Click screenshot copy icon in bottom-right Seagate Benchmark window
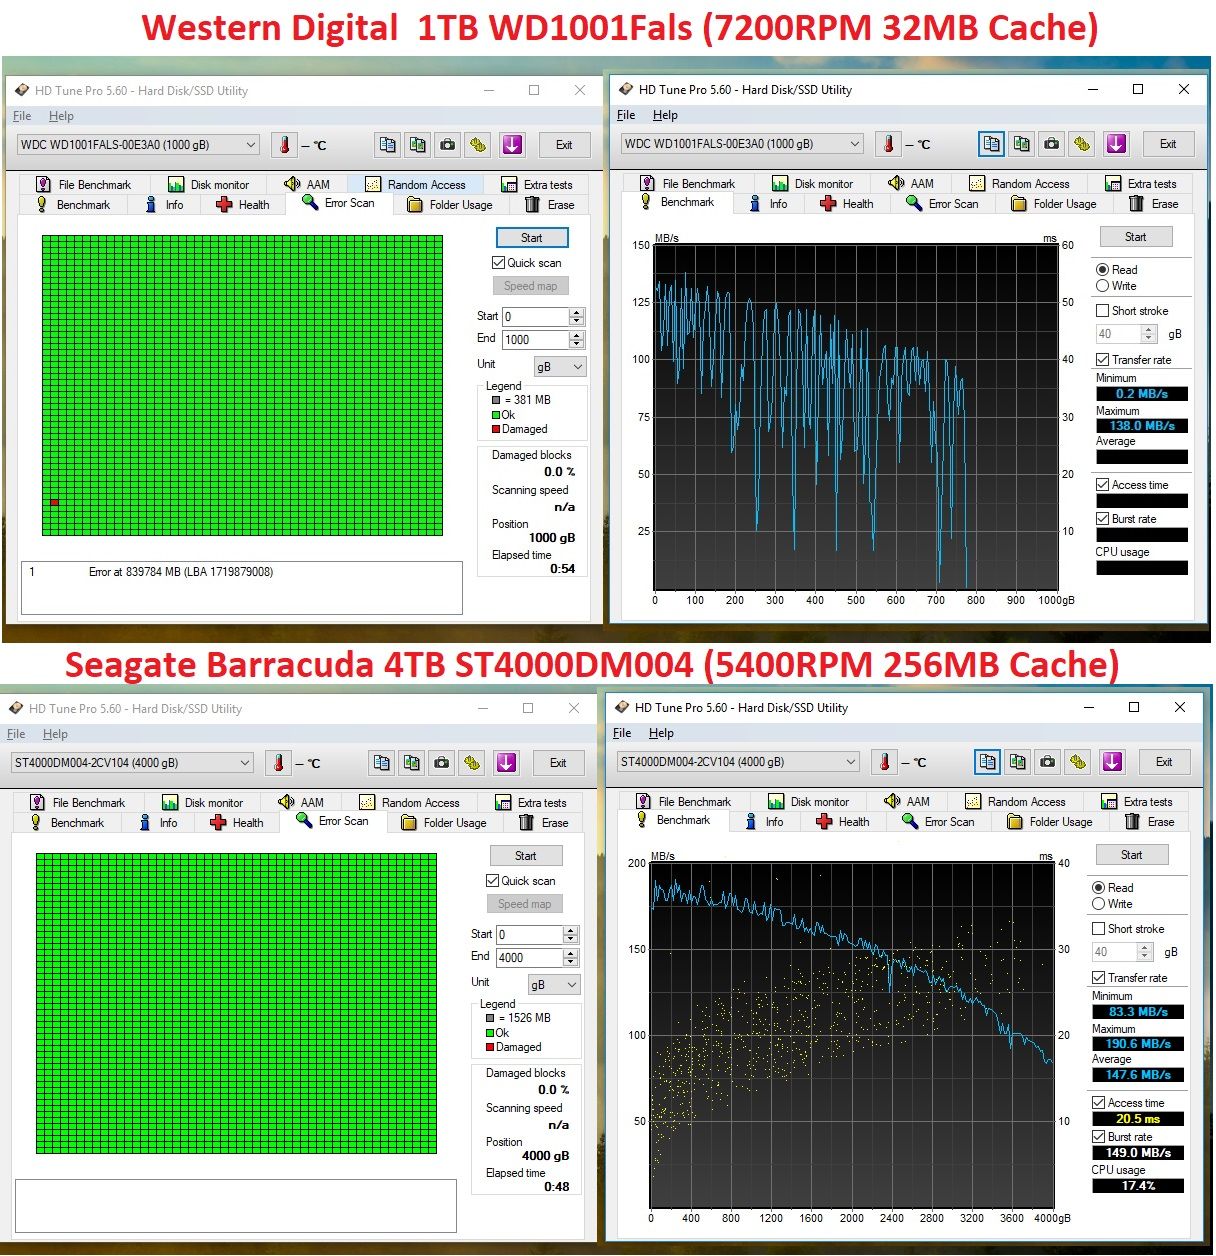This screenshot has width=1216, height=1256. click(1017, 762)
